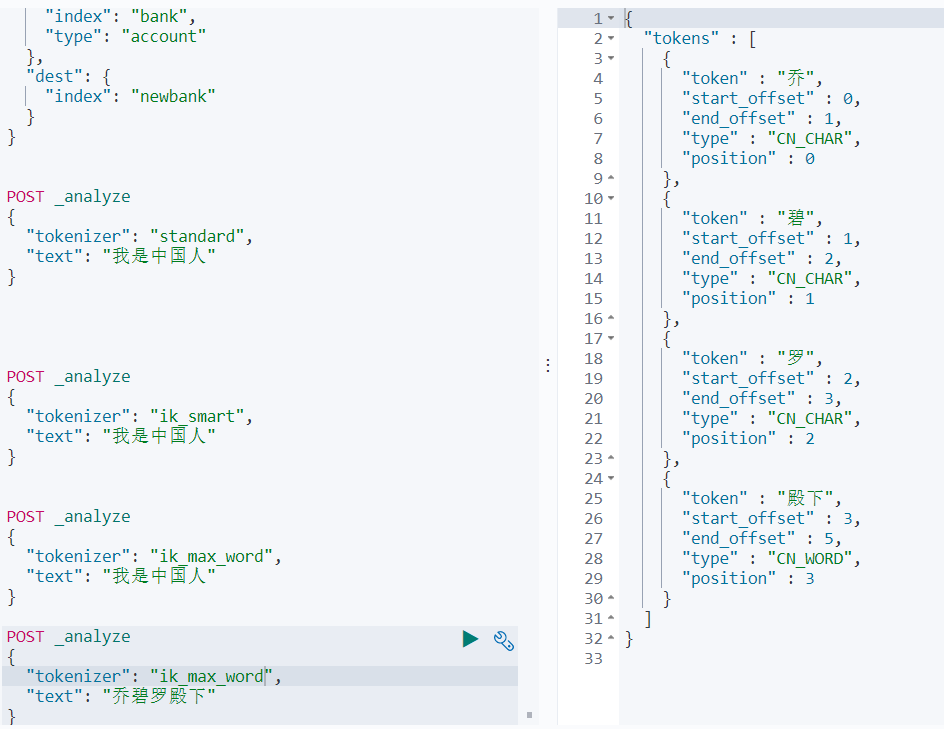Toggle fold arrow at line 9
The width and height of the screenshot is (944, 729).
coord(611,178)
